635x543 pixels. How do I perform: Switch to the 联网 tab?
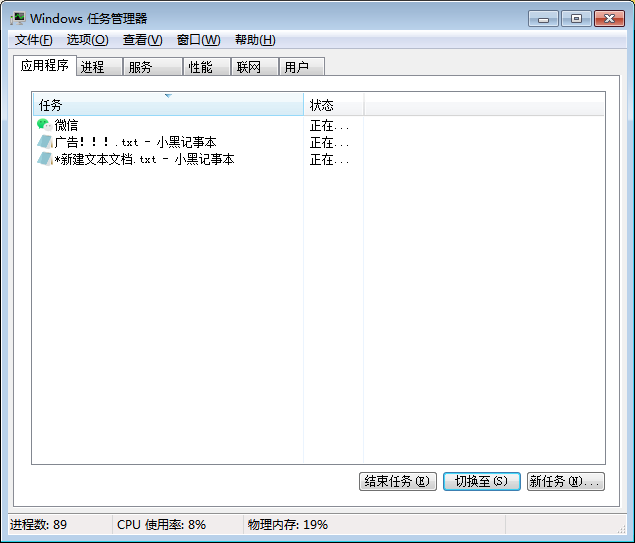click(254, 67)
